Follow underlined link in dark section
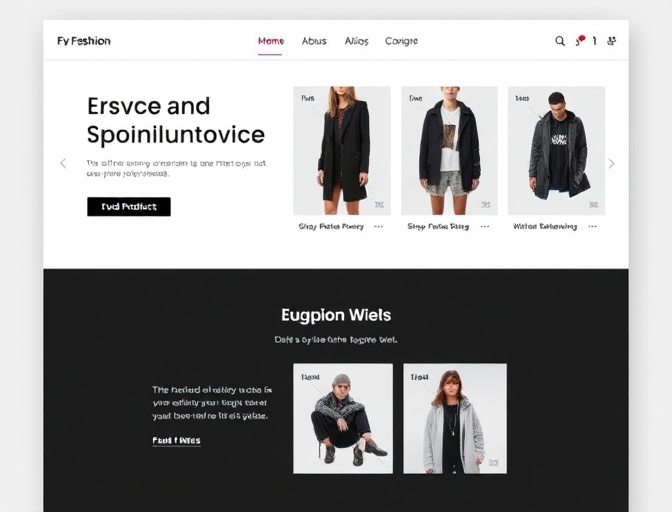 tap(177, 440)
